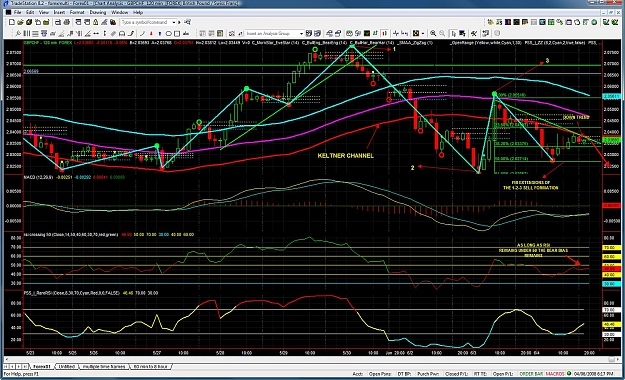Click the crosshair plus icon in toolbar

pos(396,33)
